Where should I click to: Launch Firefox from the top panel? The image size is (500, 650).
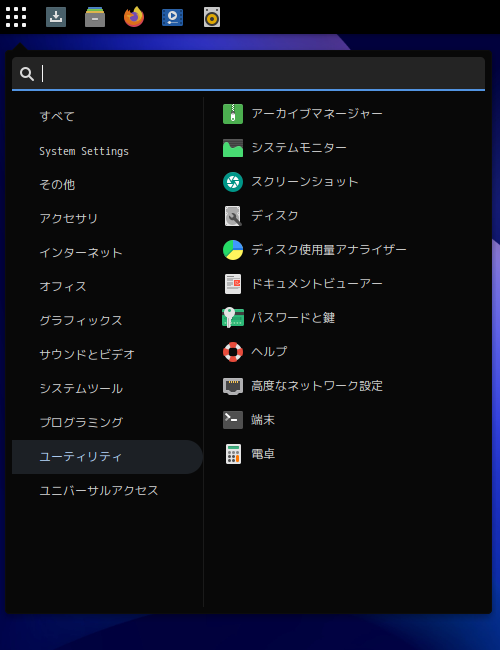click(x=134, y=17)
